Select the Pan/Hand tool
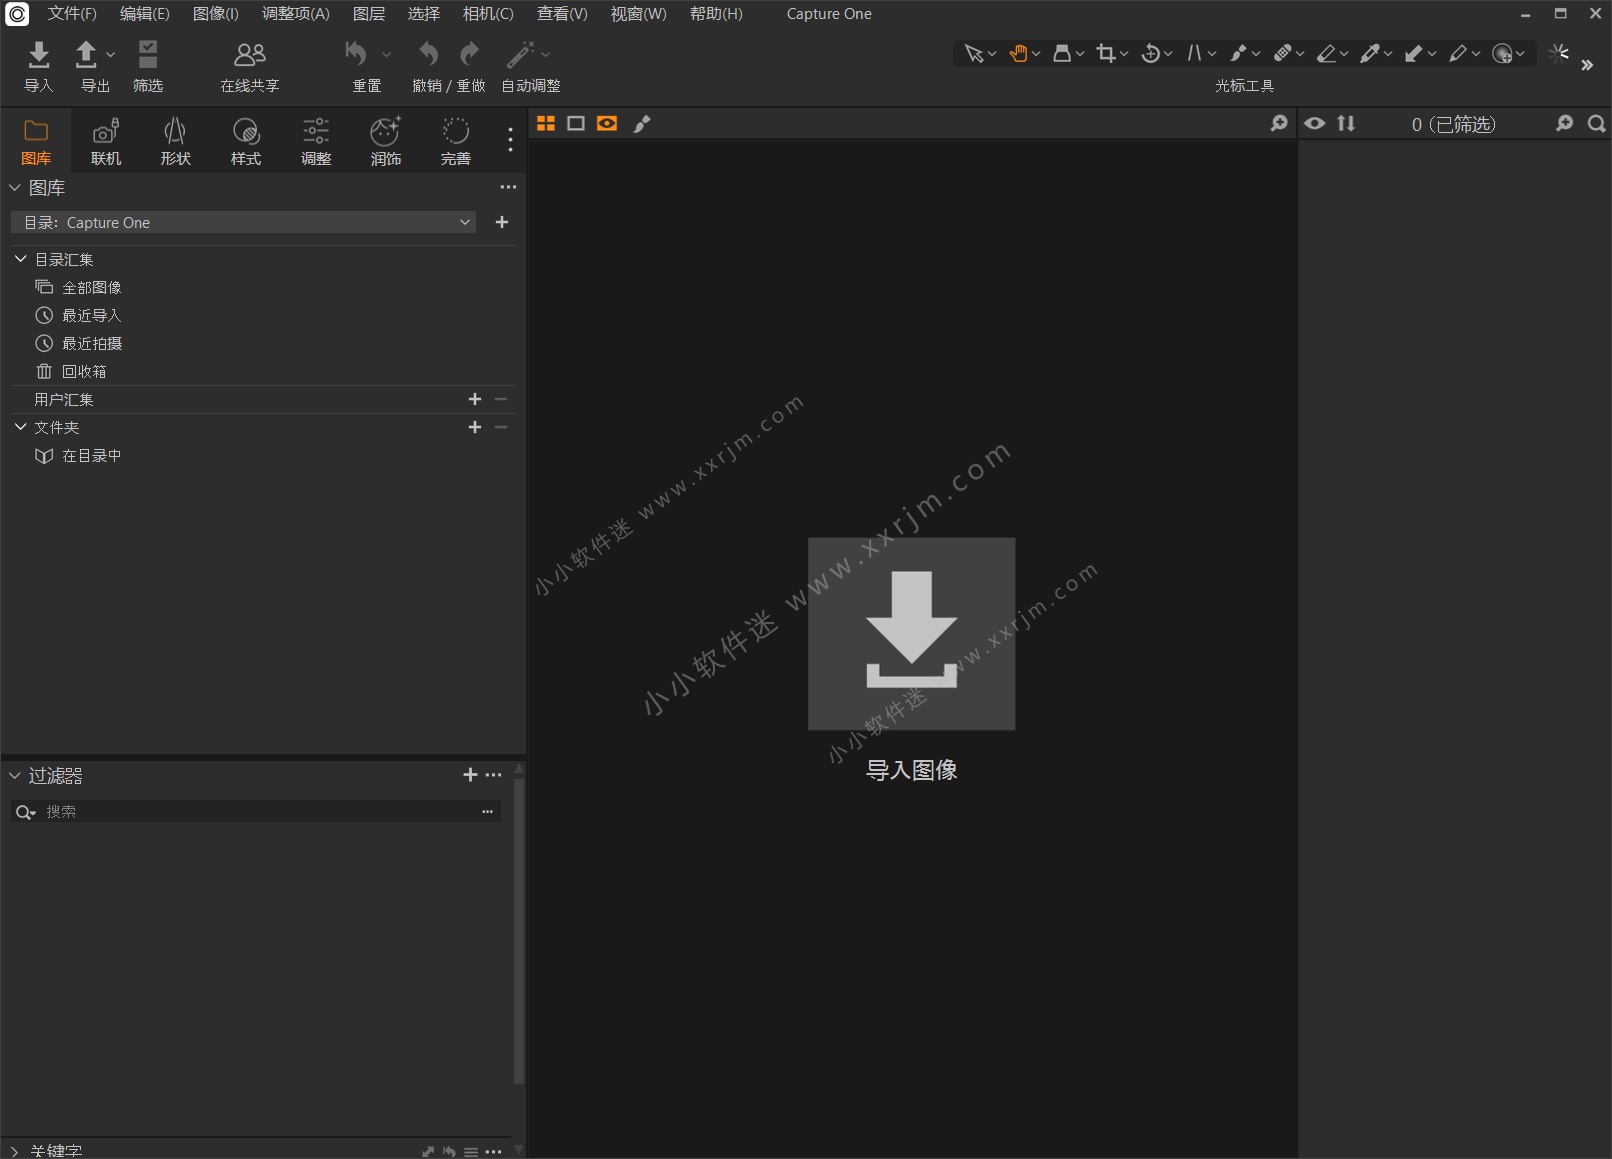 [1019, 53]
